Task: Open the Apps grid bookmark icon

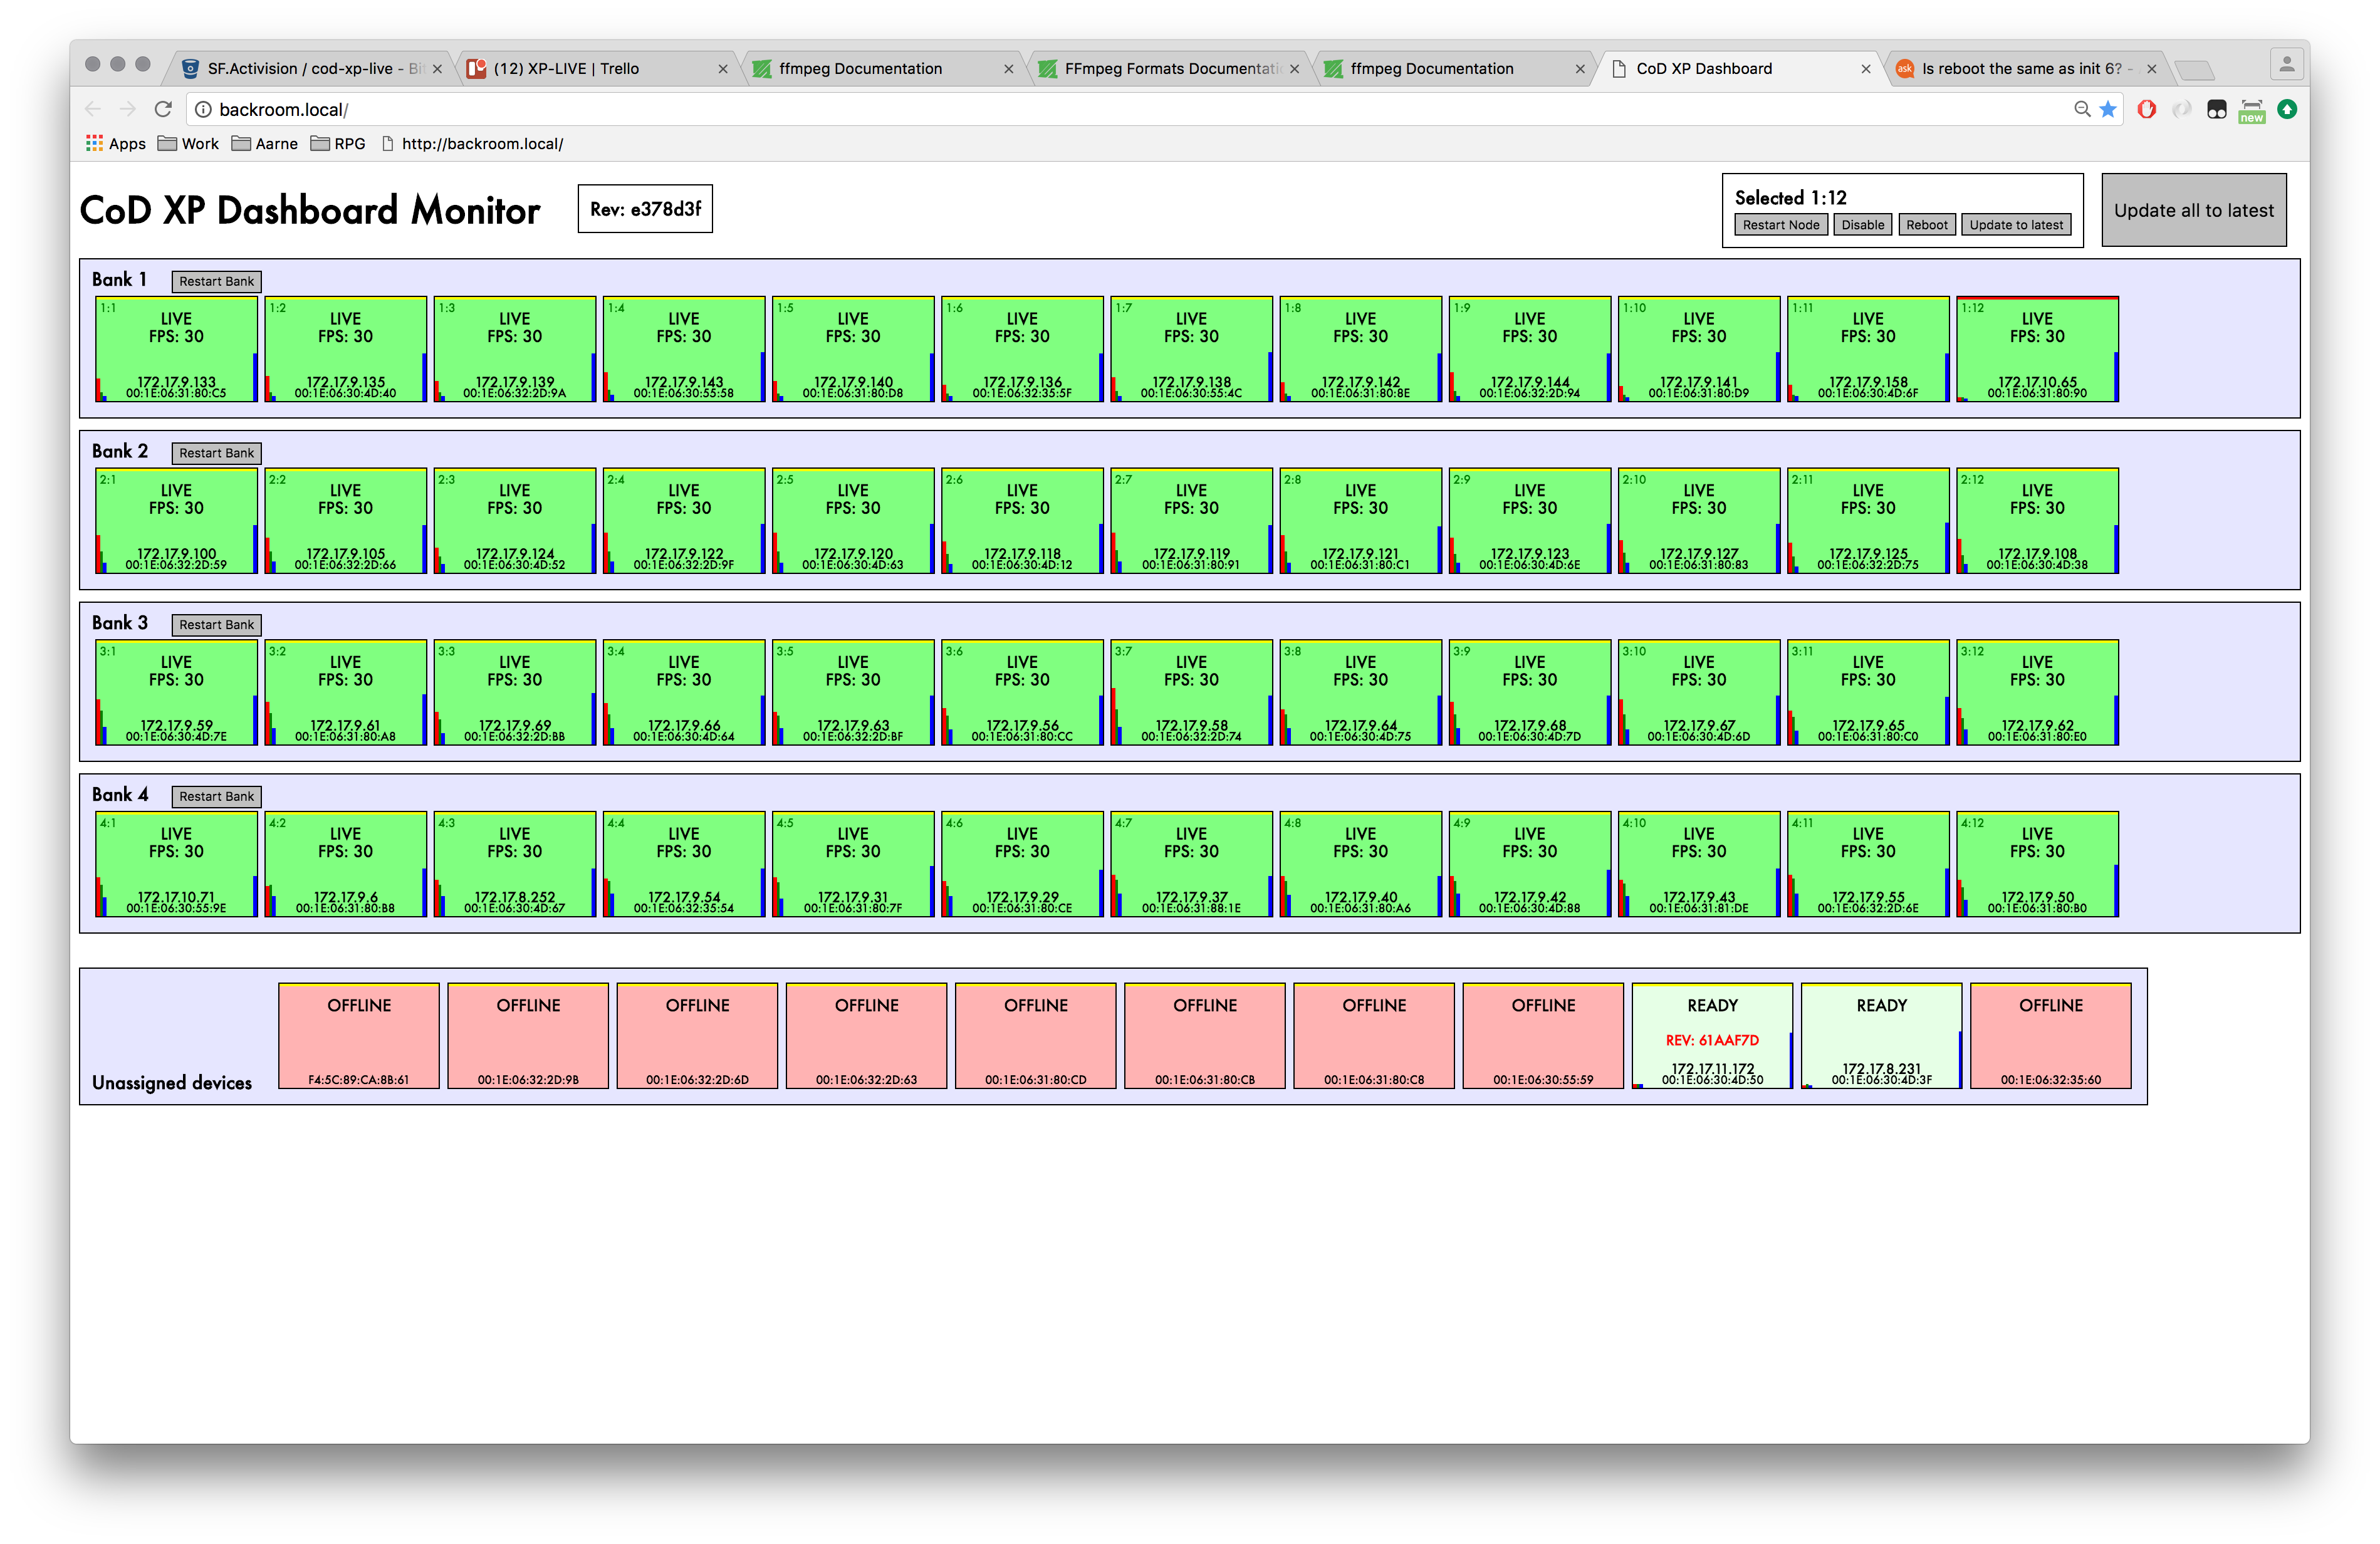Action: [94, 143]
